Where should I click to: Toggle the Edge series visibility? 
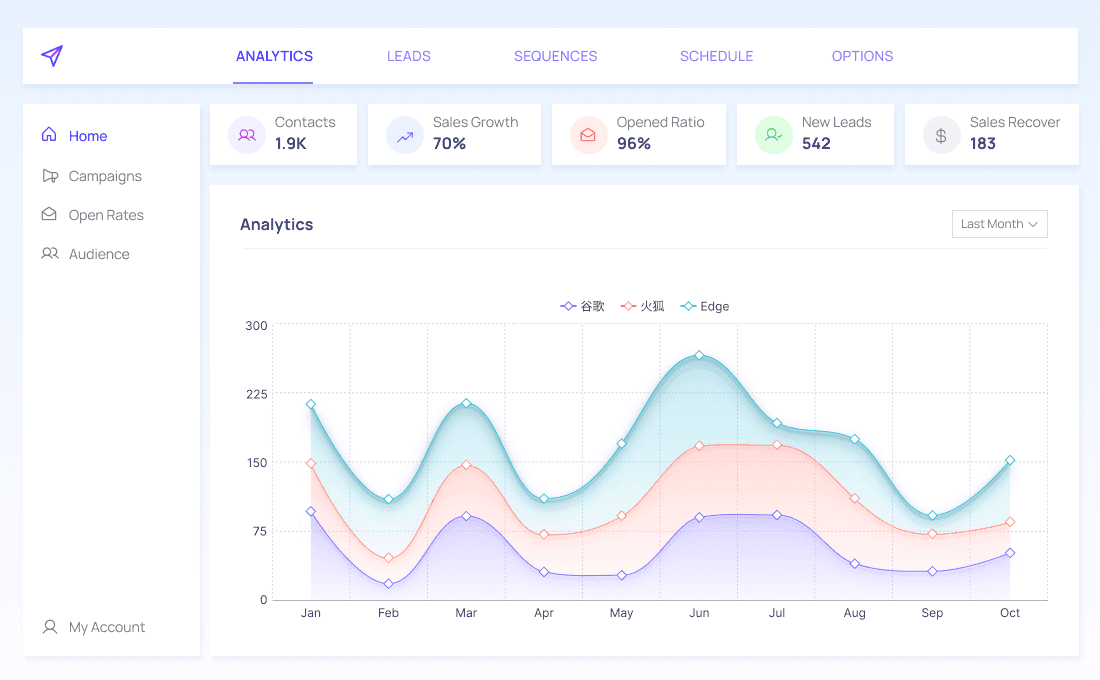pyautogui.click(x=704, y=306)
